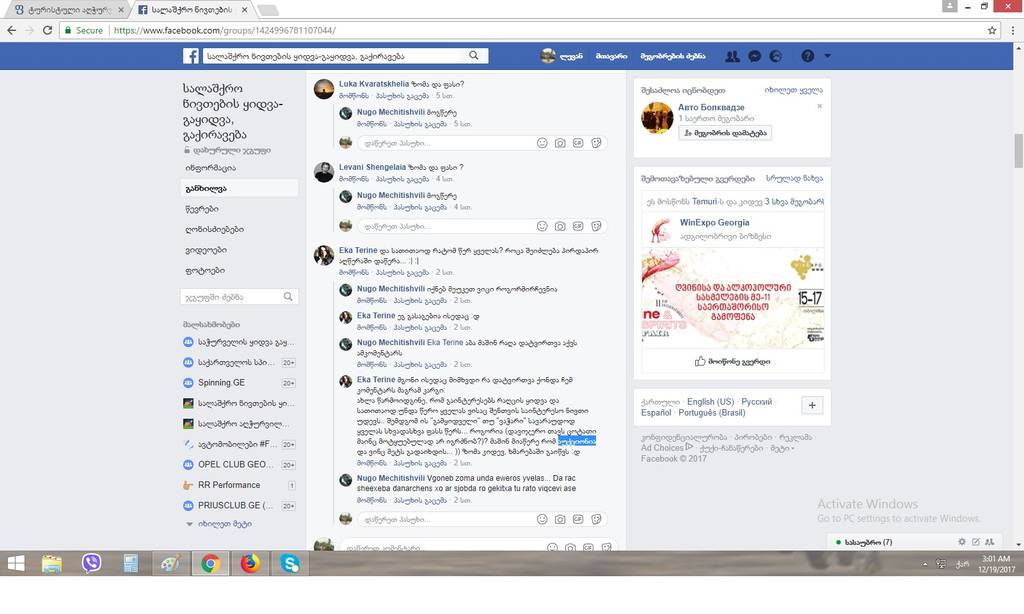Click the WinExpo Georgia wine exhibition banner image

click(x=733, y=298)
